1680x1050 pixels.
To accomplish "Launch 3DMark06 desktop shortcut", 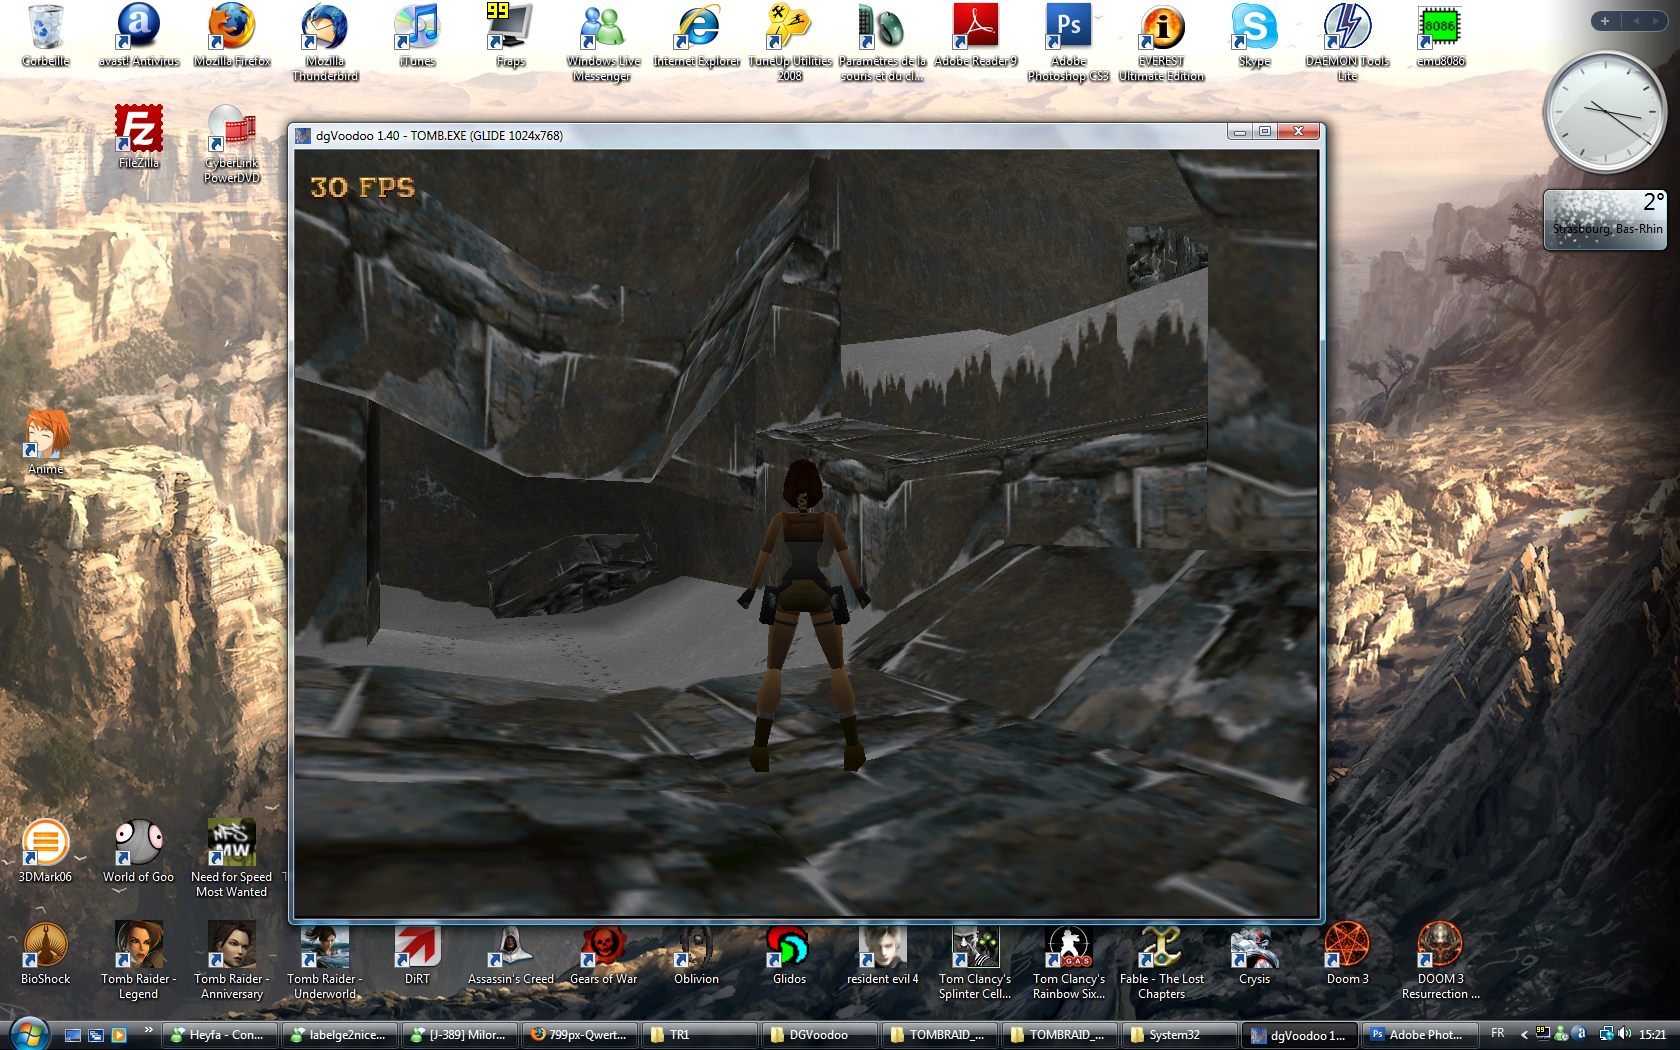I will pyautogui.click(x=46, y=851).
